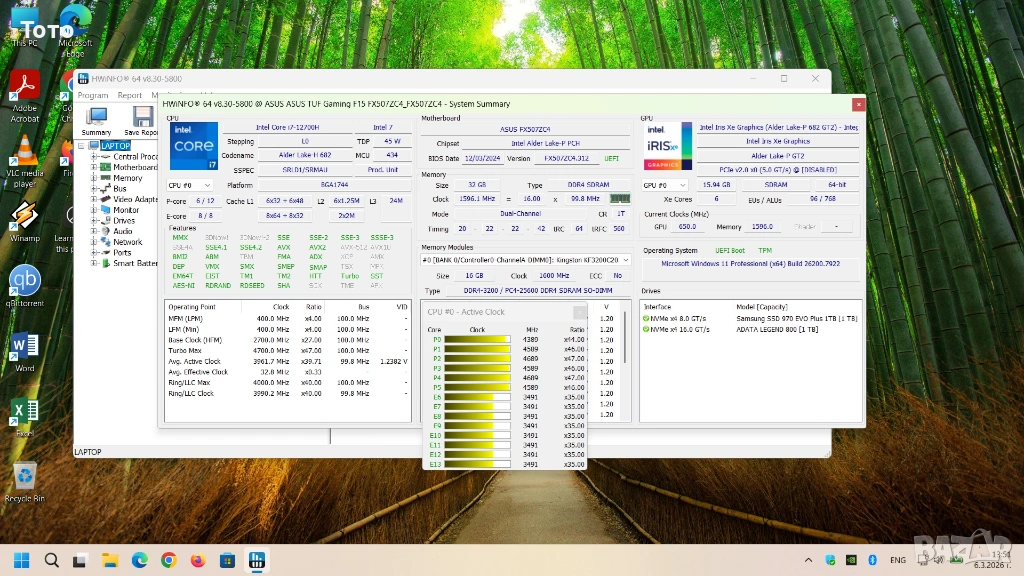The image size is (1024, 576).
Task: Open the Program menu
Action: point(93,95)
